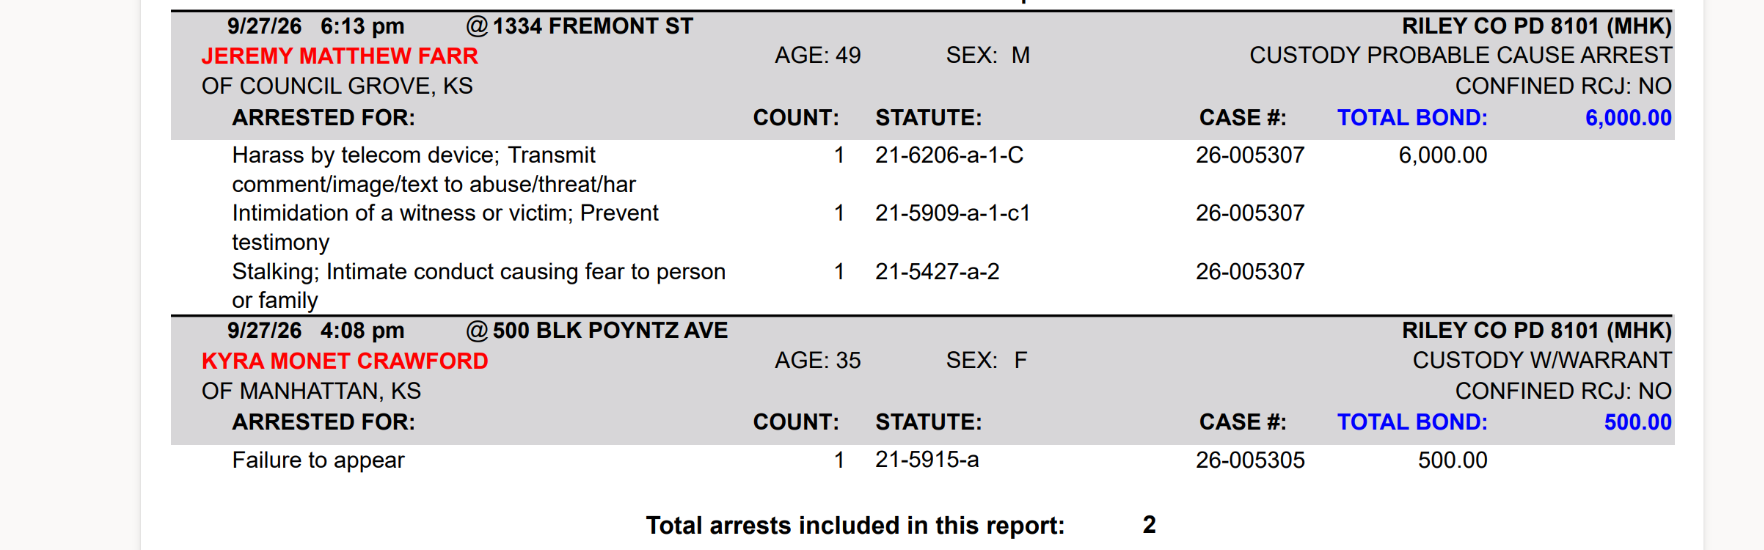1764x550 pixels.
Task: Click statute 21-5909-a-1-c1
Action: [953, 213]
